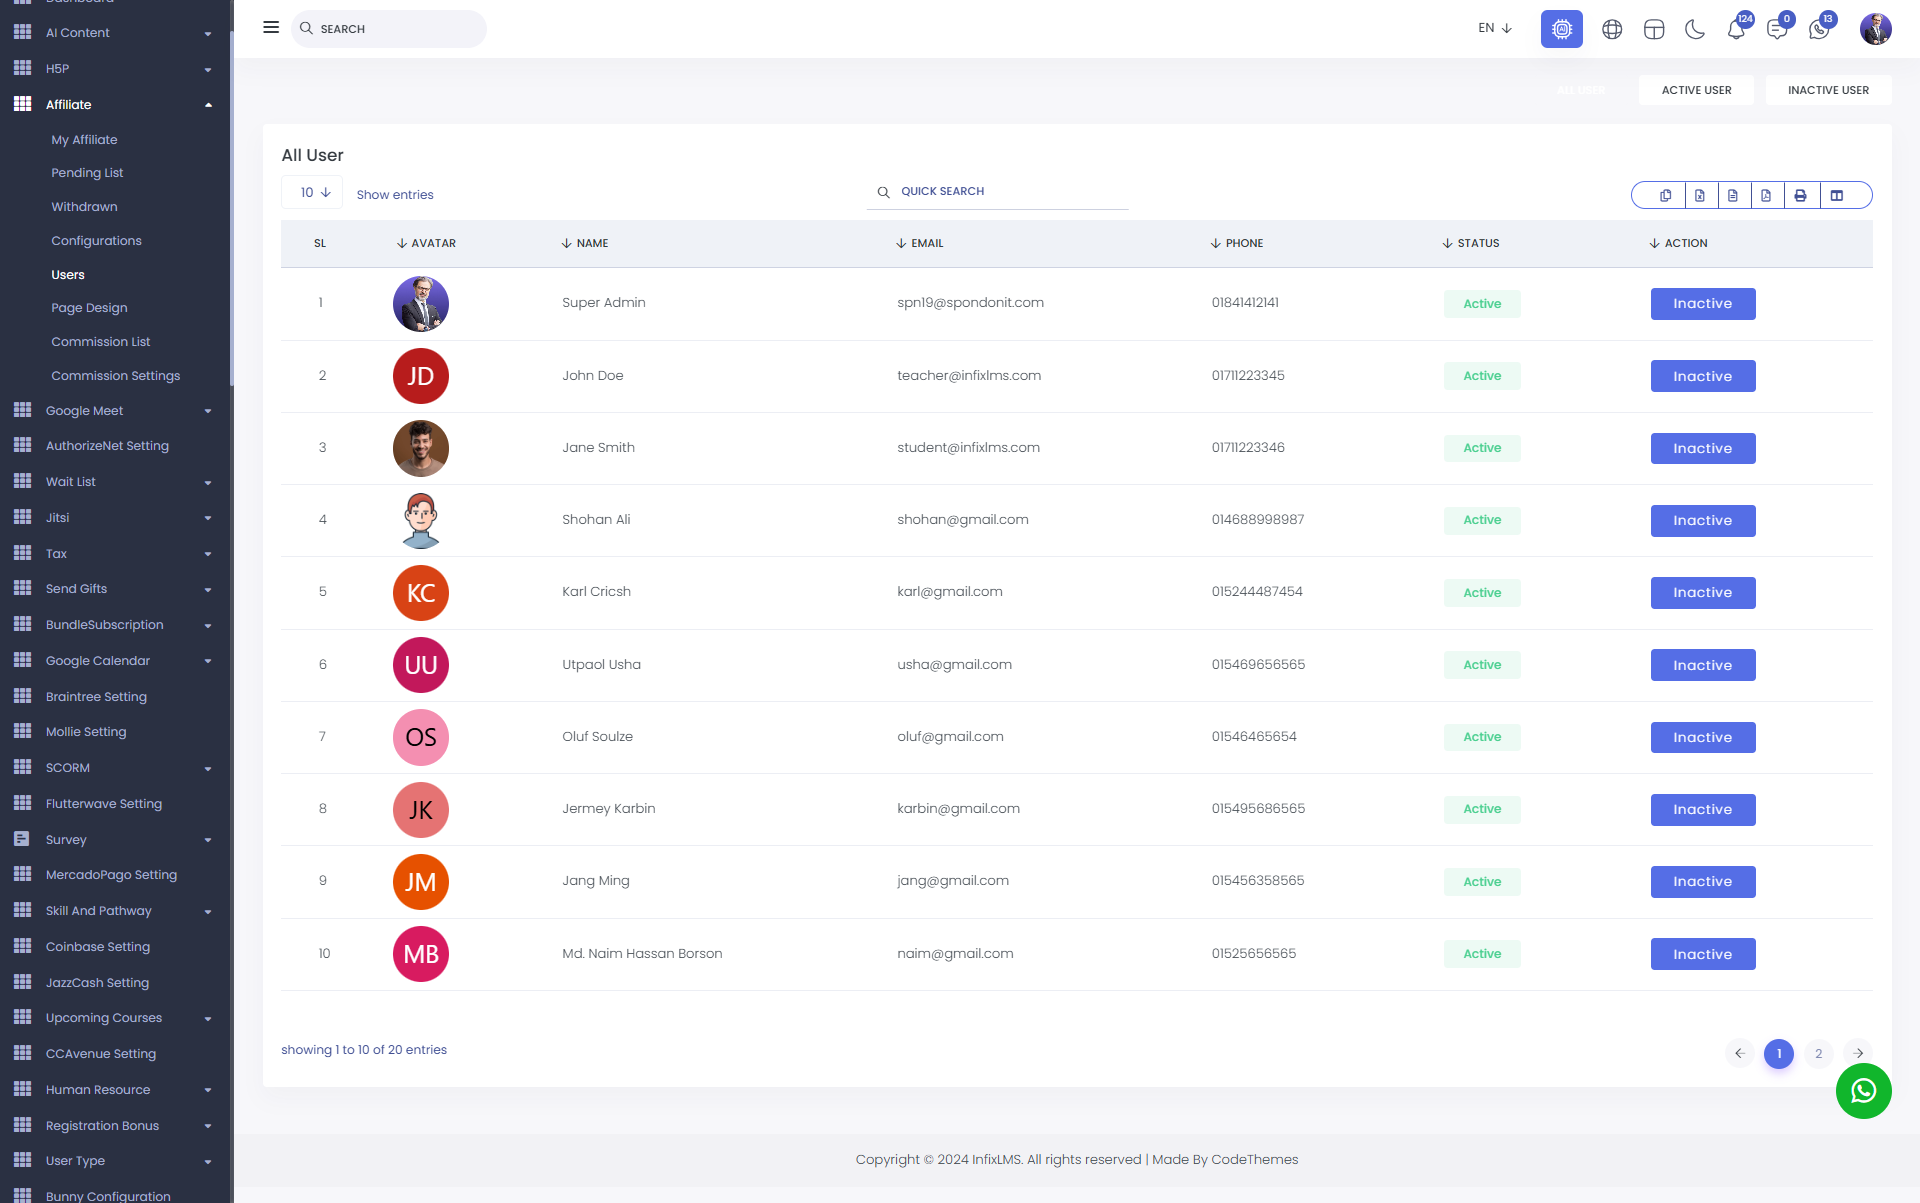This screenshot has width=1920, height=1203.
Task: Open Withdrawn submenu item
Action: pyautogui.click(x=84, y=207)
